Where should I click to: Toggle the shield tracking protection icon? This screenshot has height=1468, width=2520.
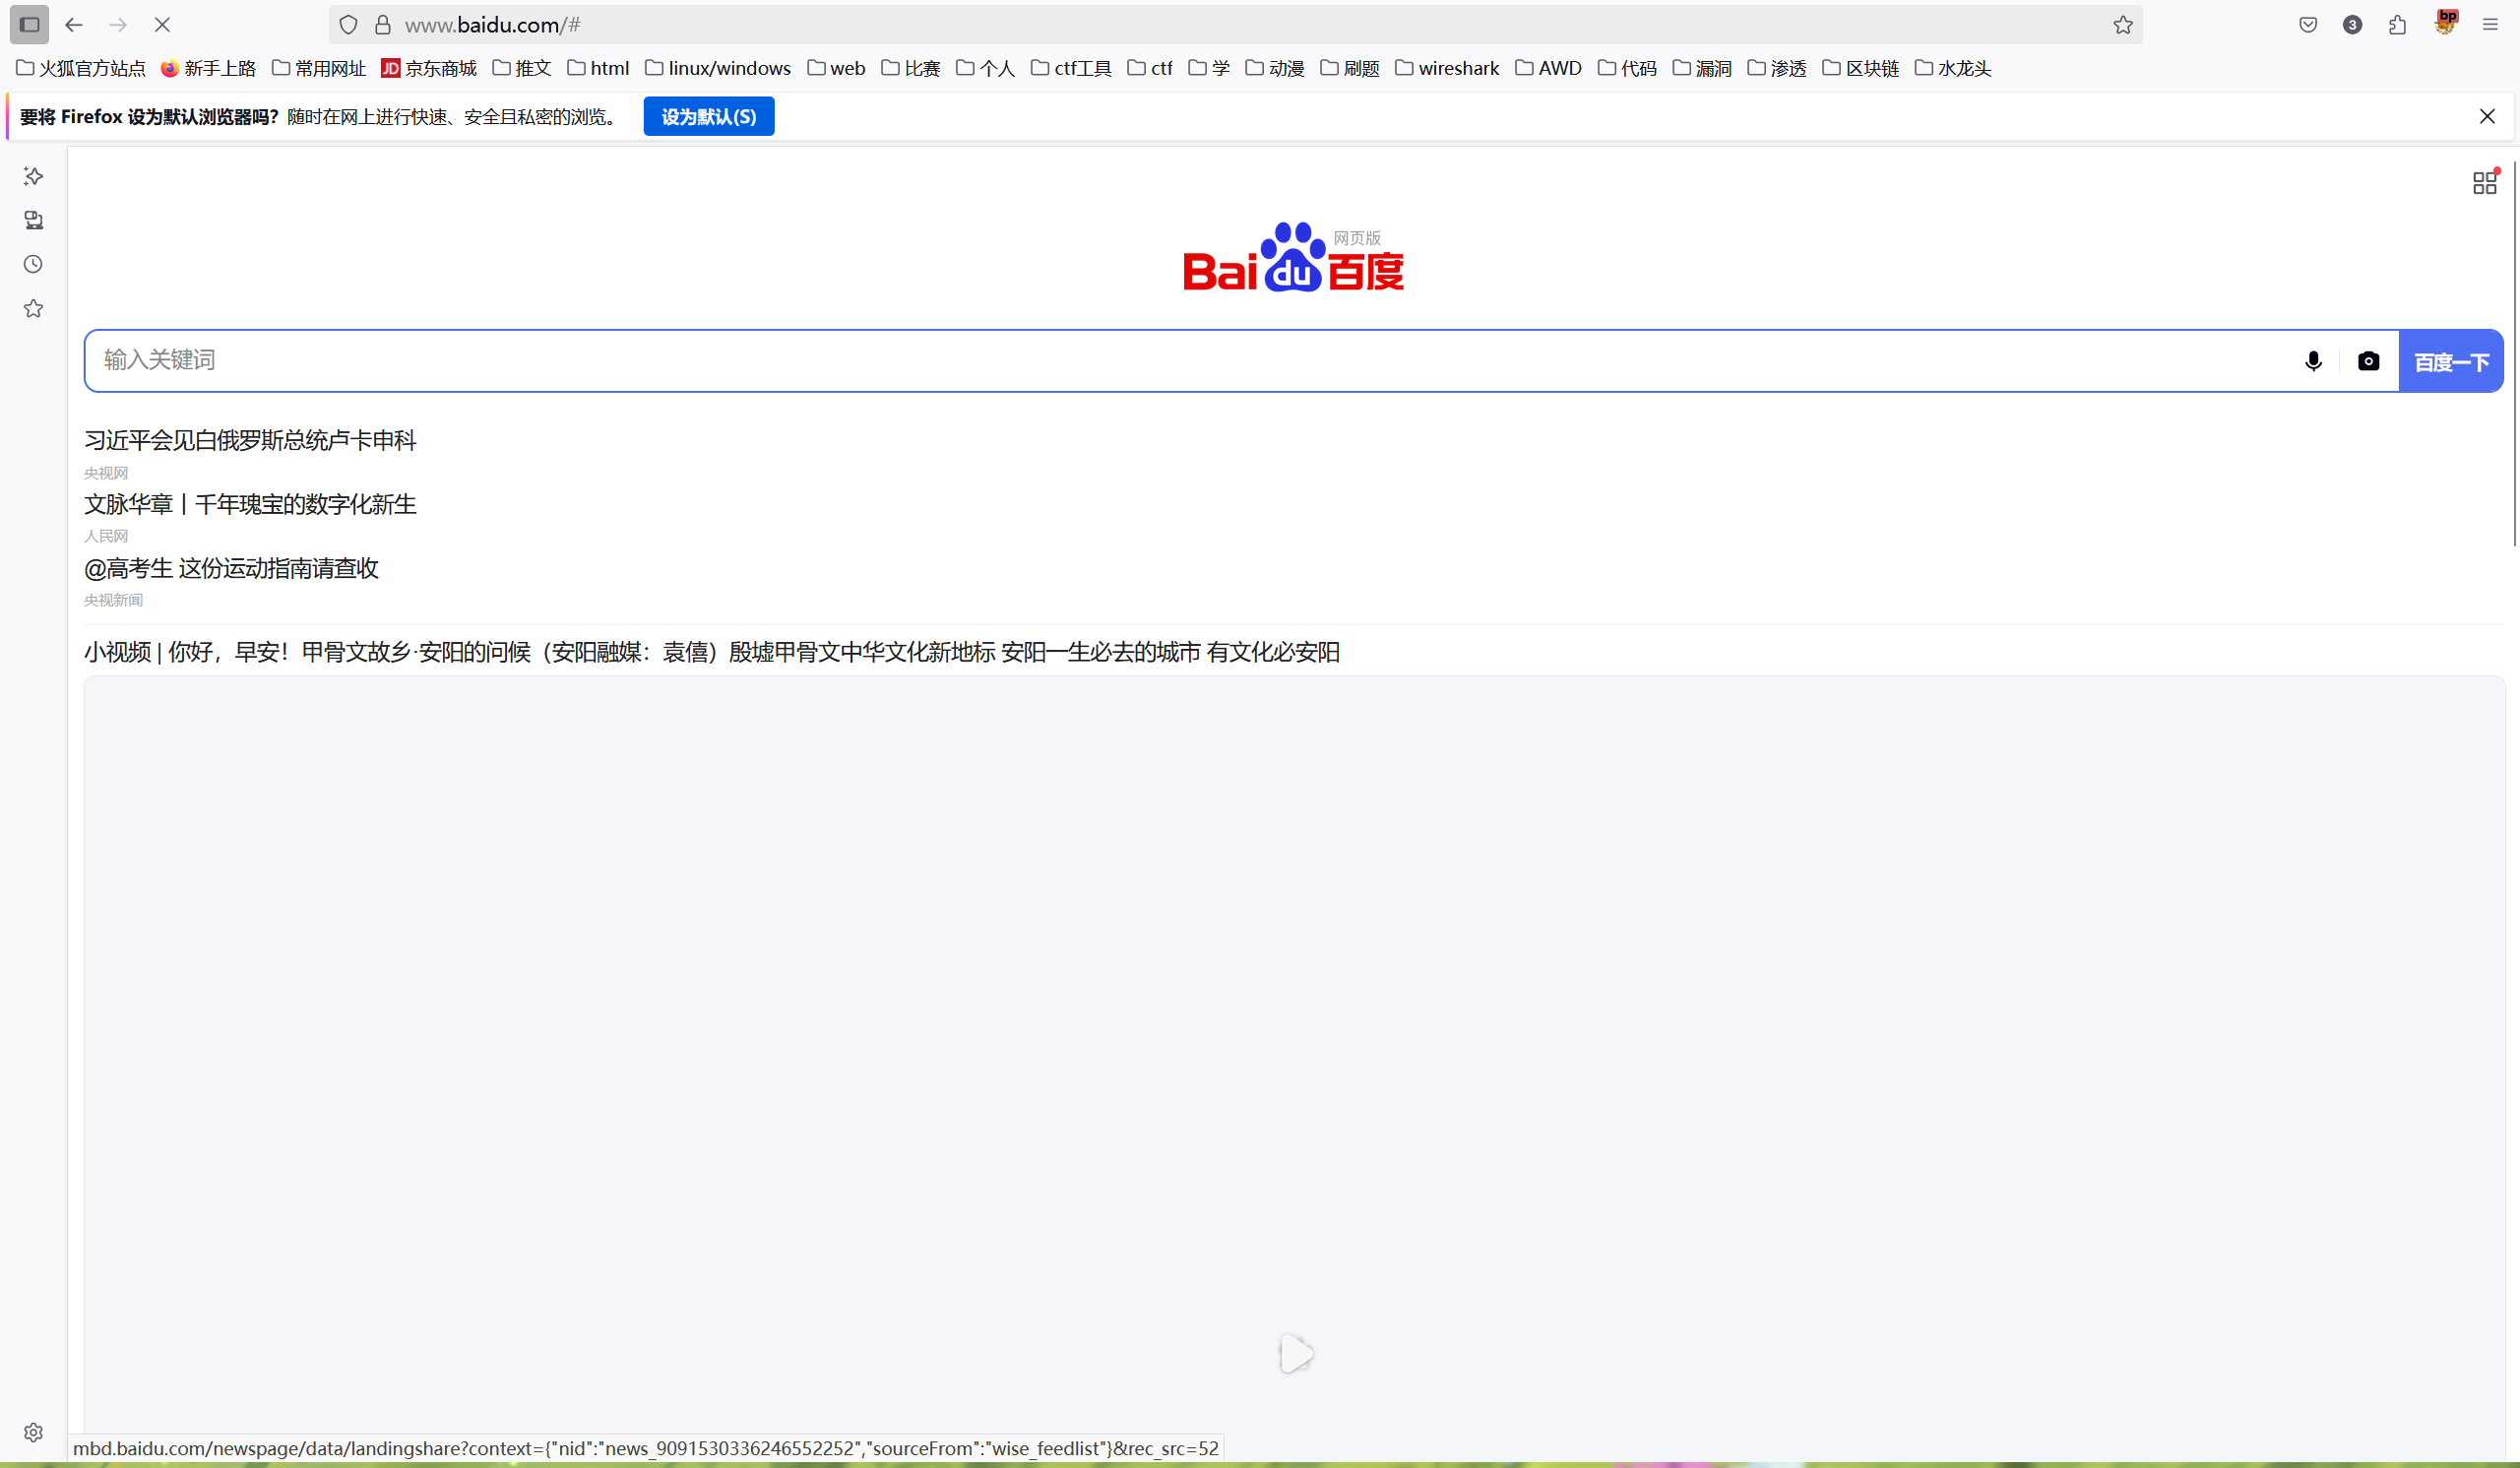coord(348,24)
